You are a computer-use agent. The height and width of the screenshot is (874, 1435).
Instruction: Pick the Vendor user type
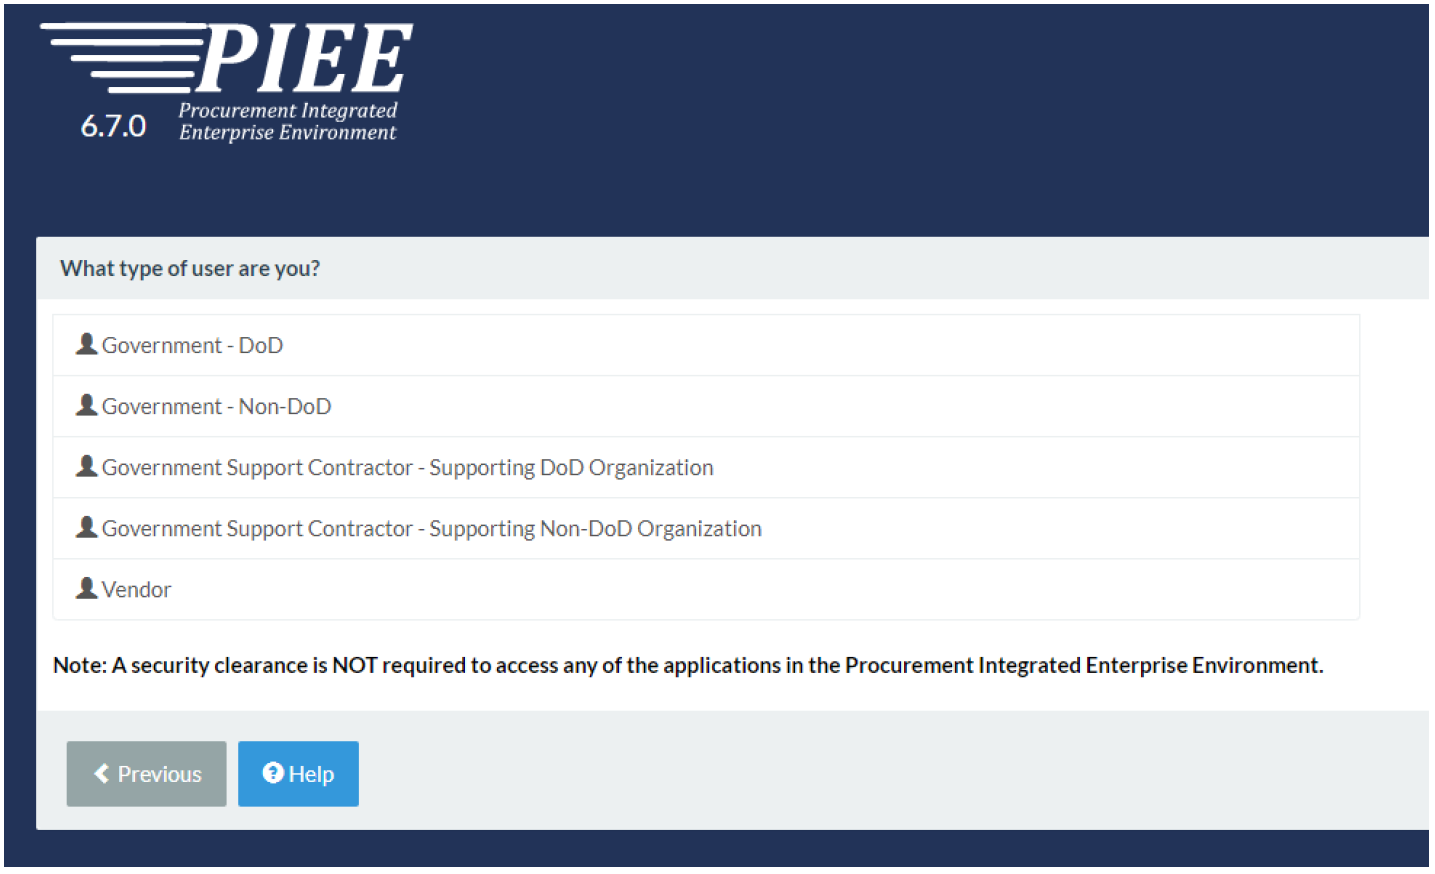(706, 589)
